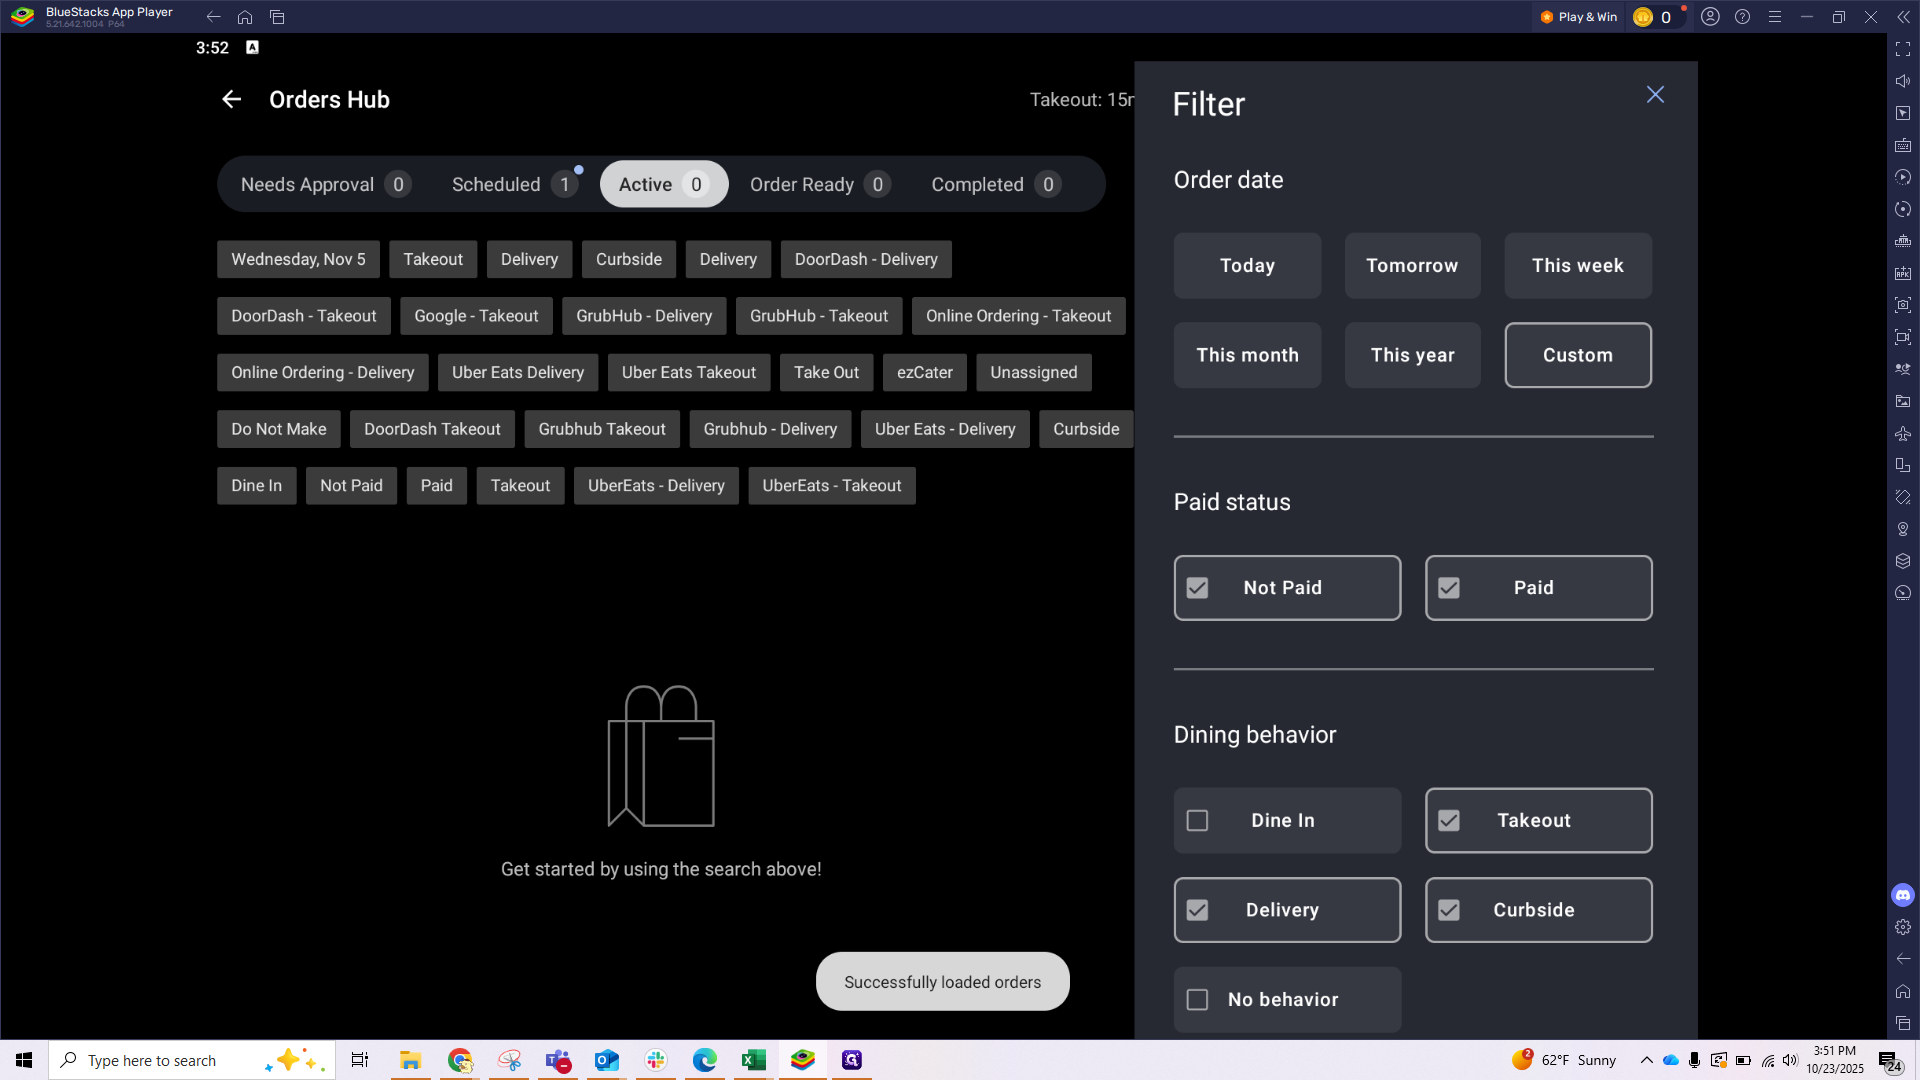Open BlueStacks settings gear icon
Screen dimensions: 1920x1080
[1903, 927]
